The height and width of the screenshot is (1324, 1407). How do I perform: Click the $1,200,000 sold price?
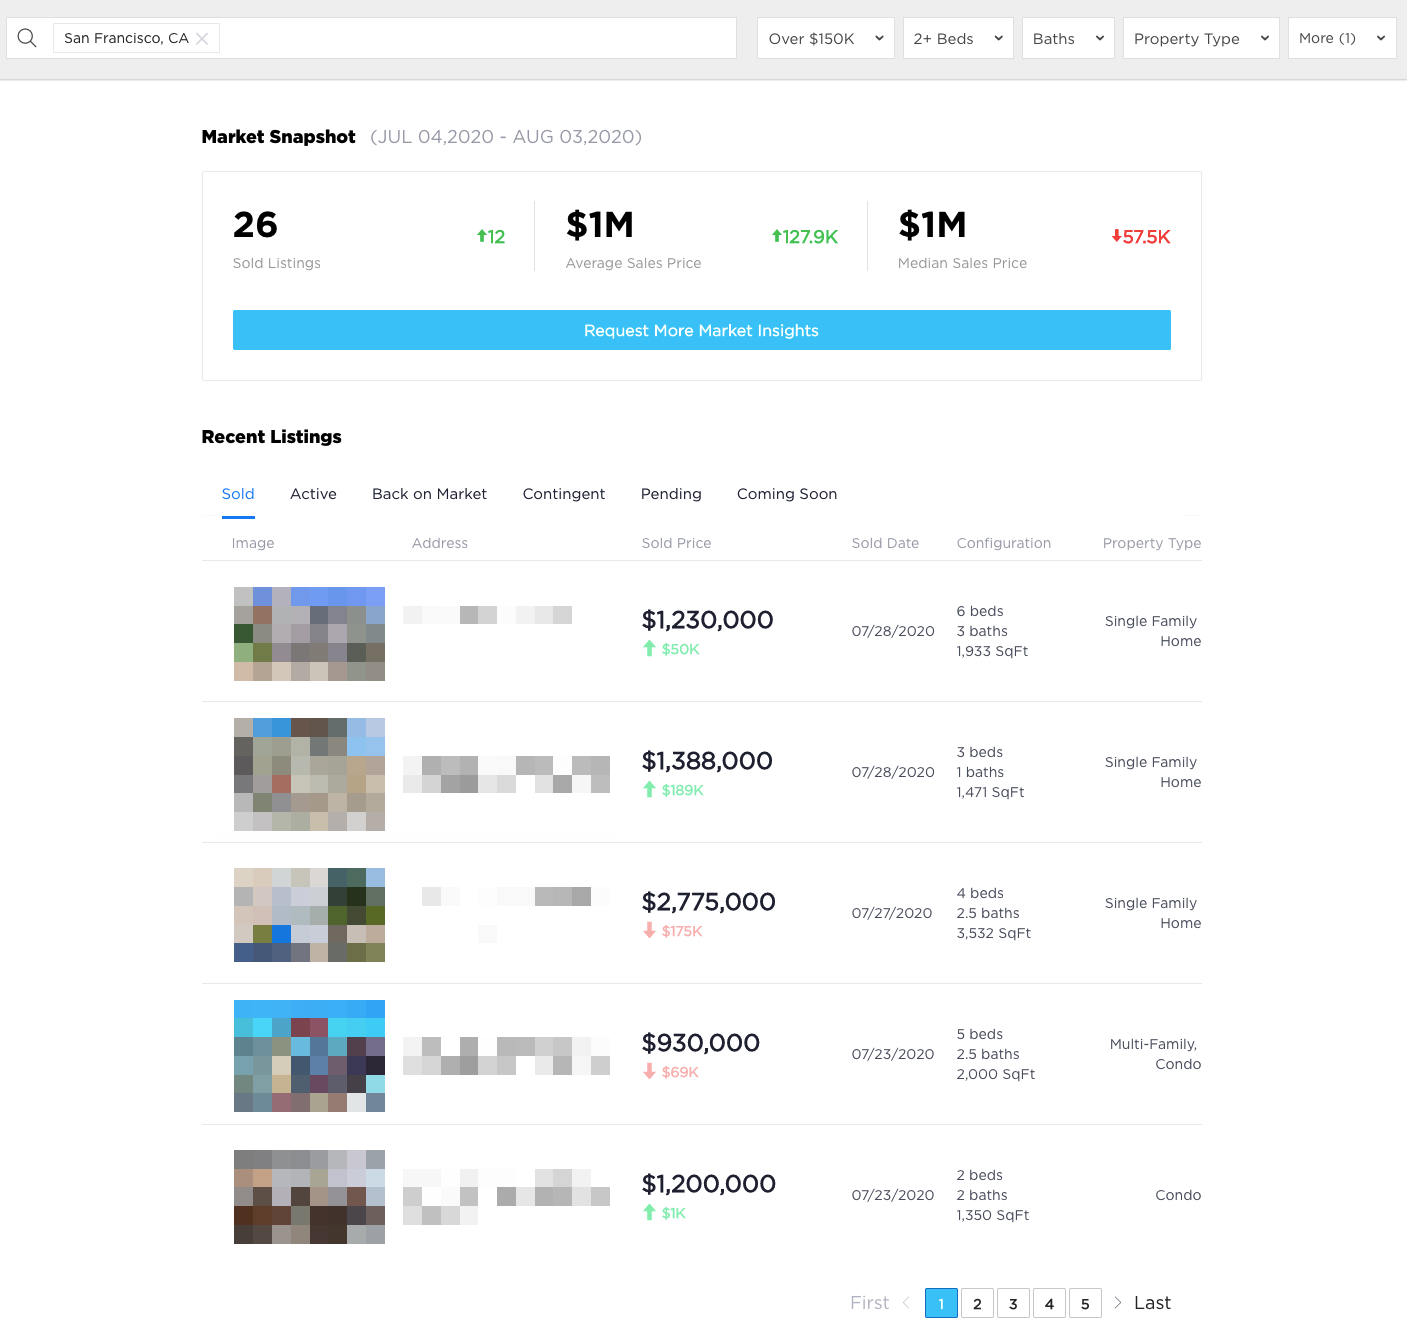click(708, 1184)
